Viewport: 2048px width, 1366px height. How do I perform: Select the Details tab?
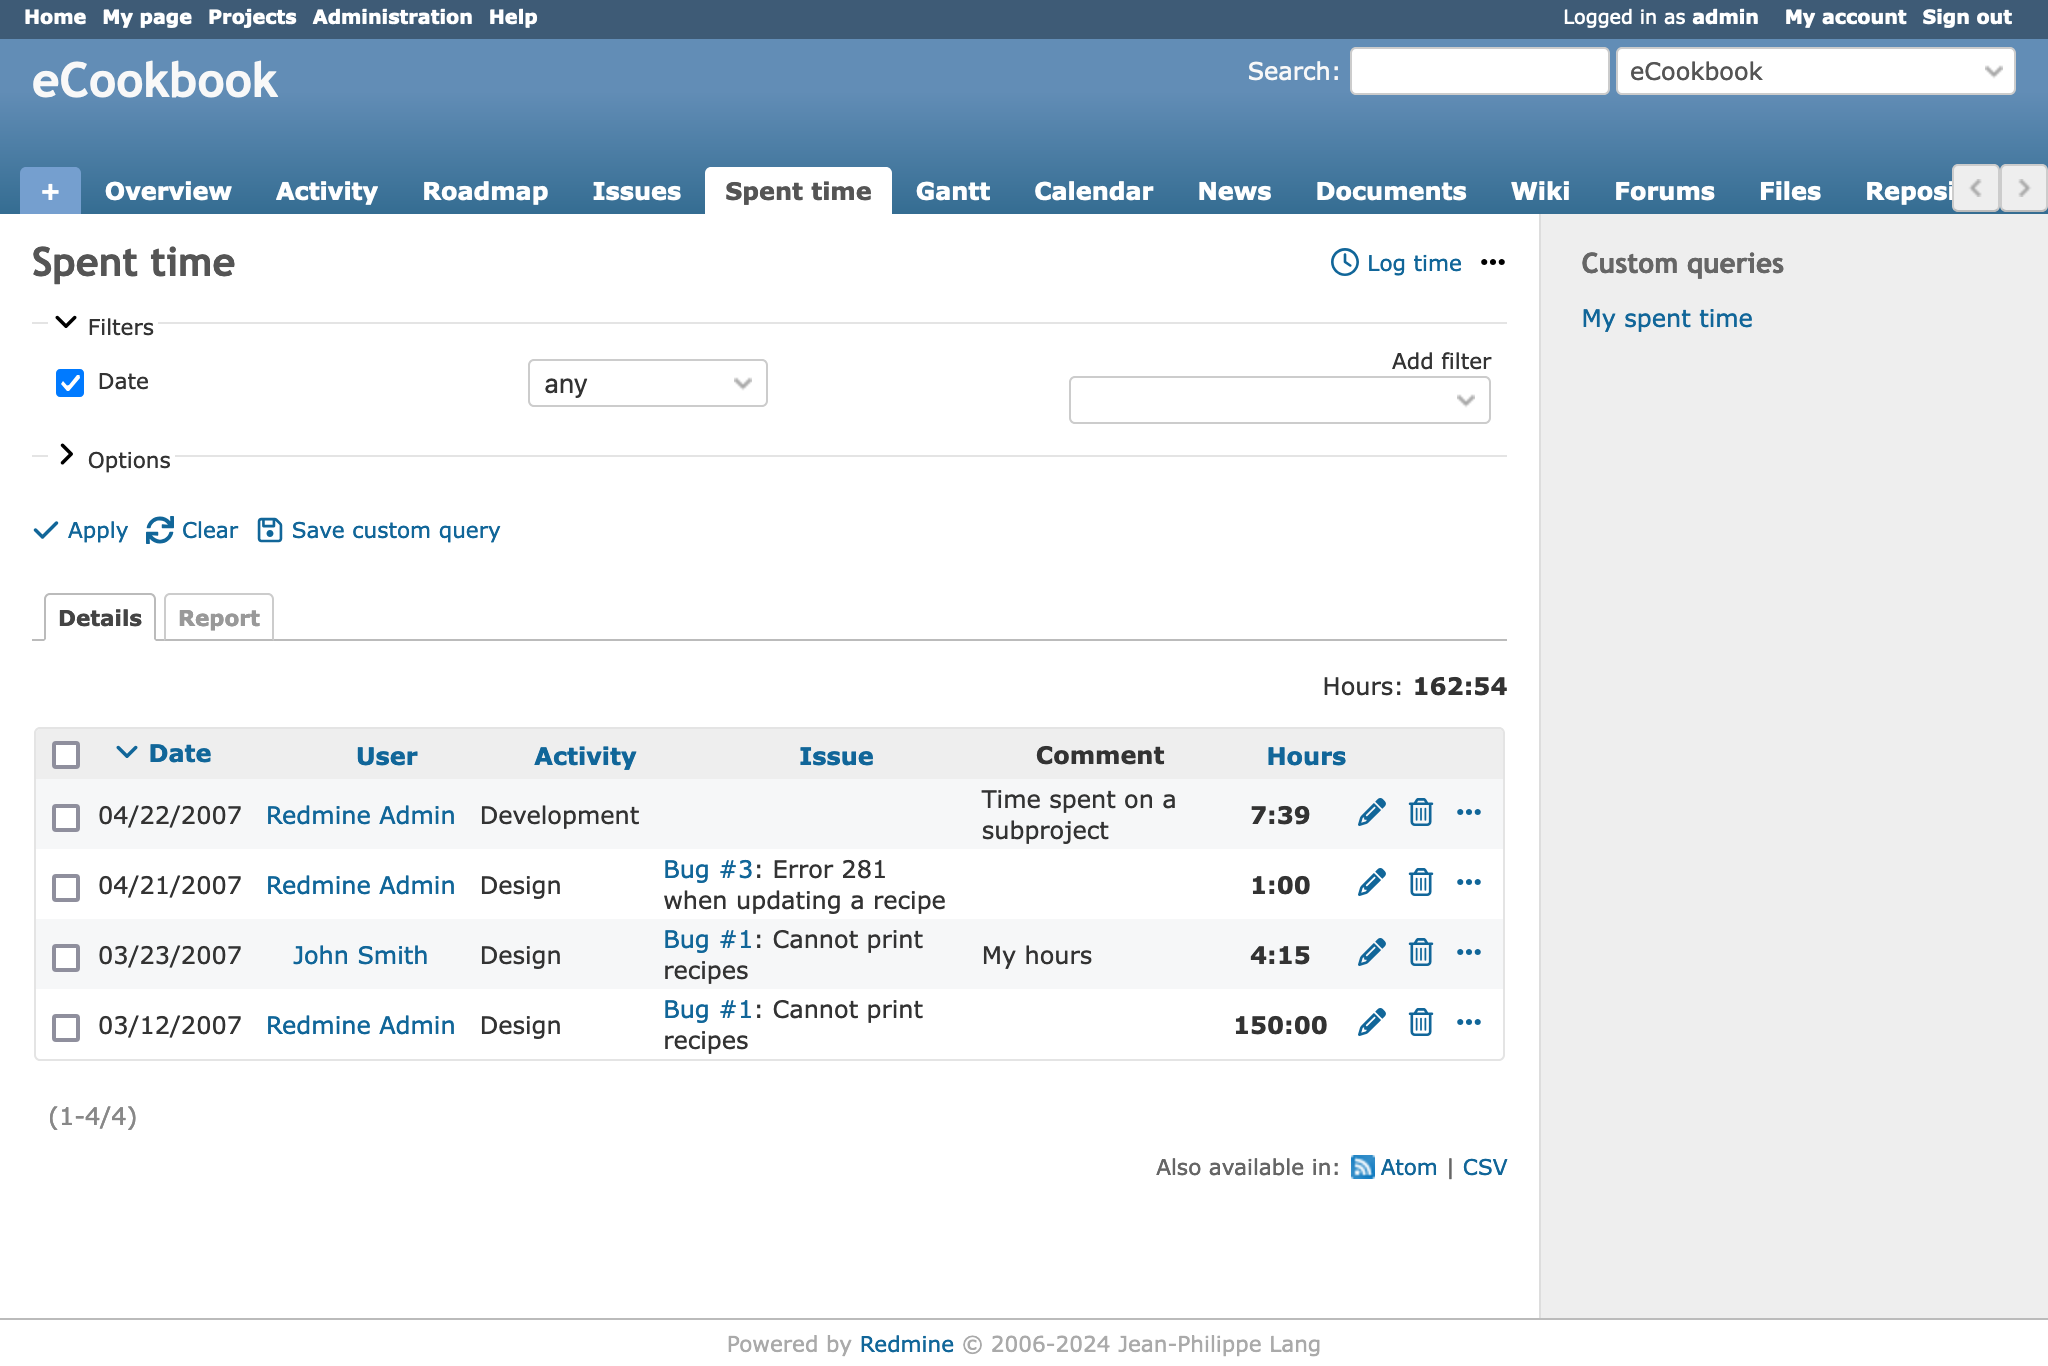pos(100,618)
